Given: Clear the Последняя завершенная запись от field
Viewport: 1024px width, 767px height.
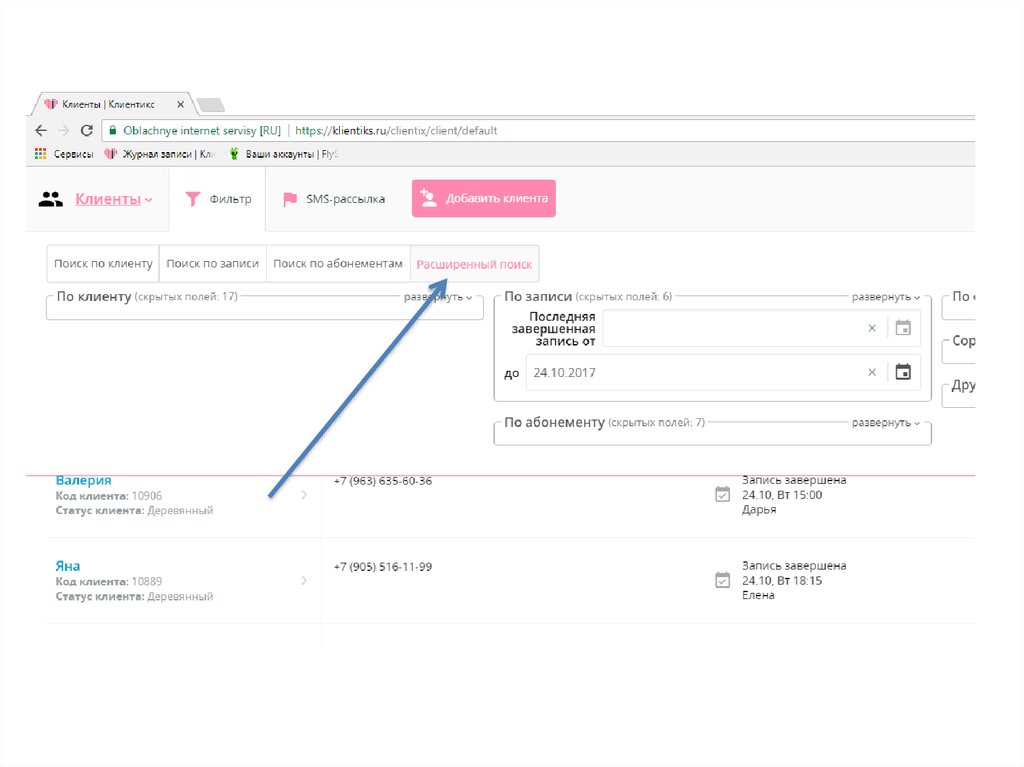Looking at the screenshot, I should pos(871,328).
